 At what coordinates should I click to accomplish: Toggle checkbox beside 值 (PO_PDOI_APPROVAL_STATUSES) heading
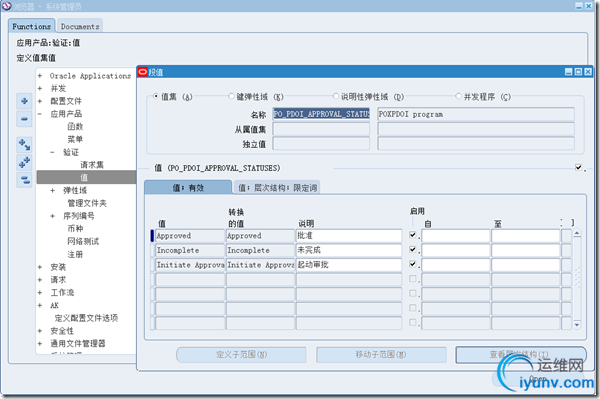578,168
